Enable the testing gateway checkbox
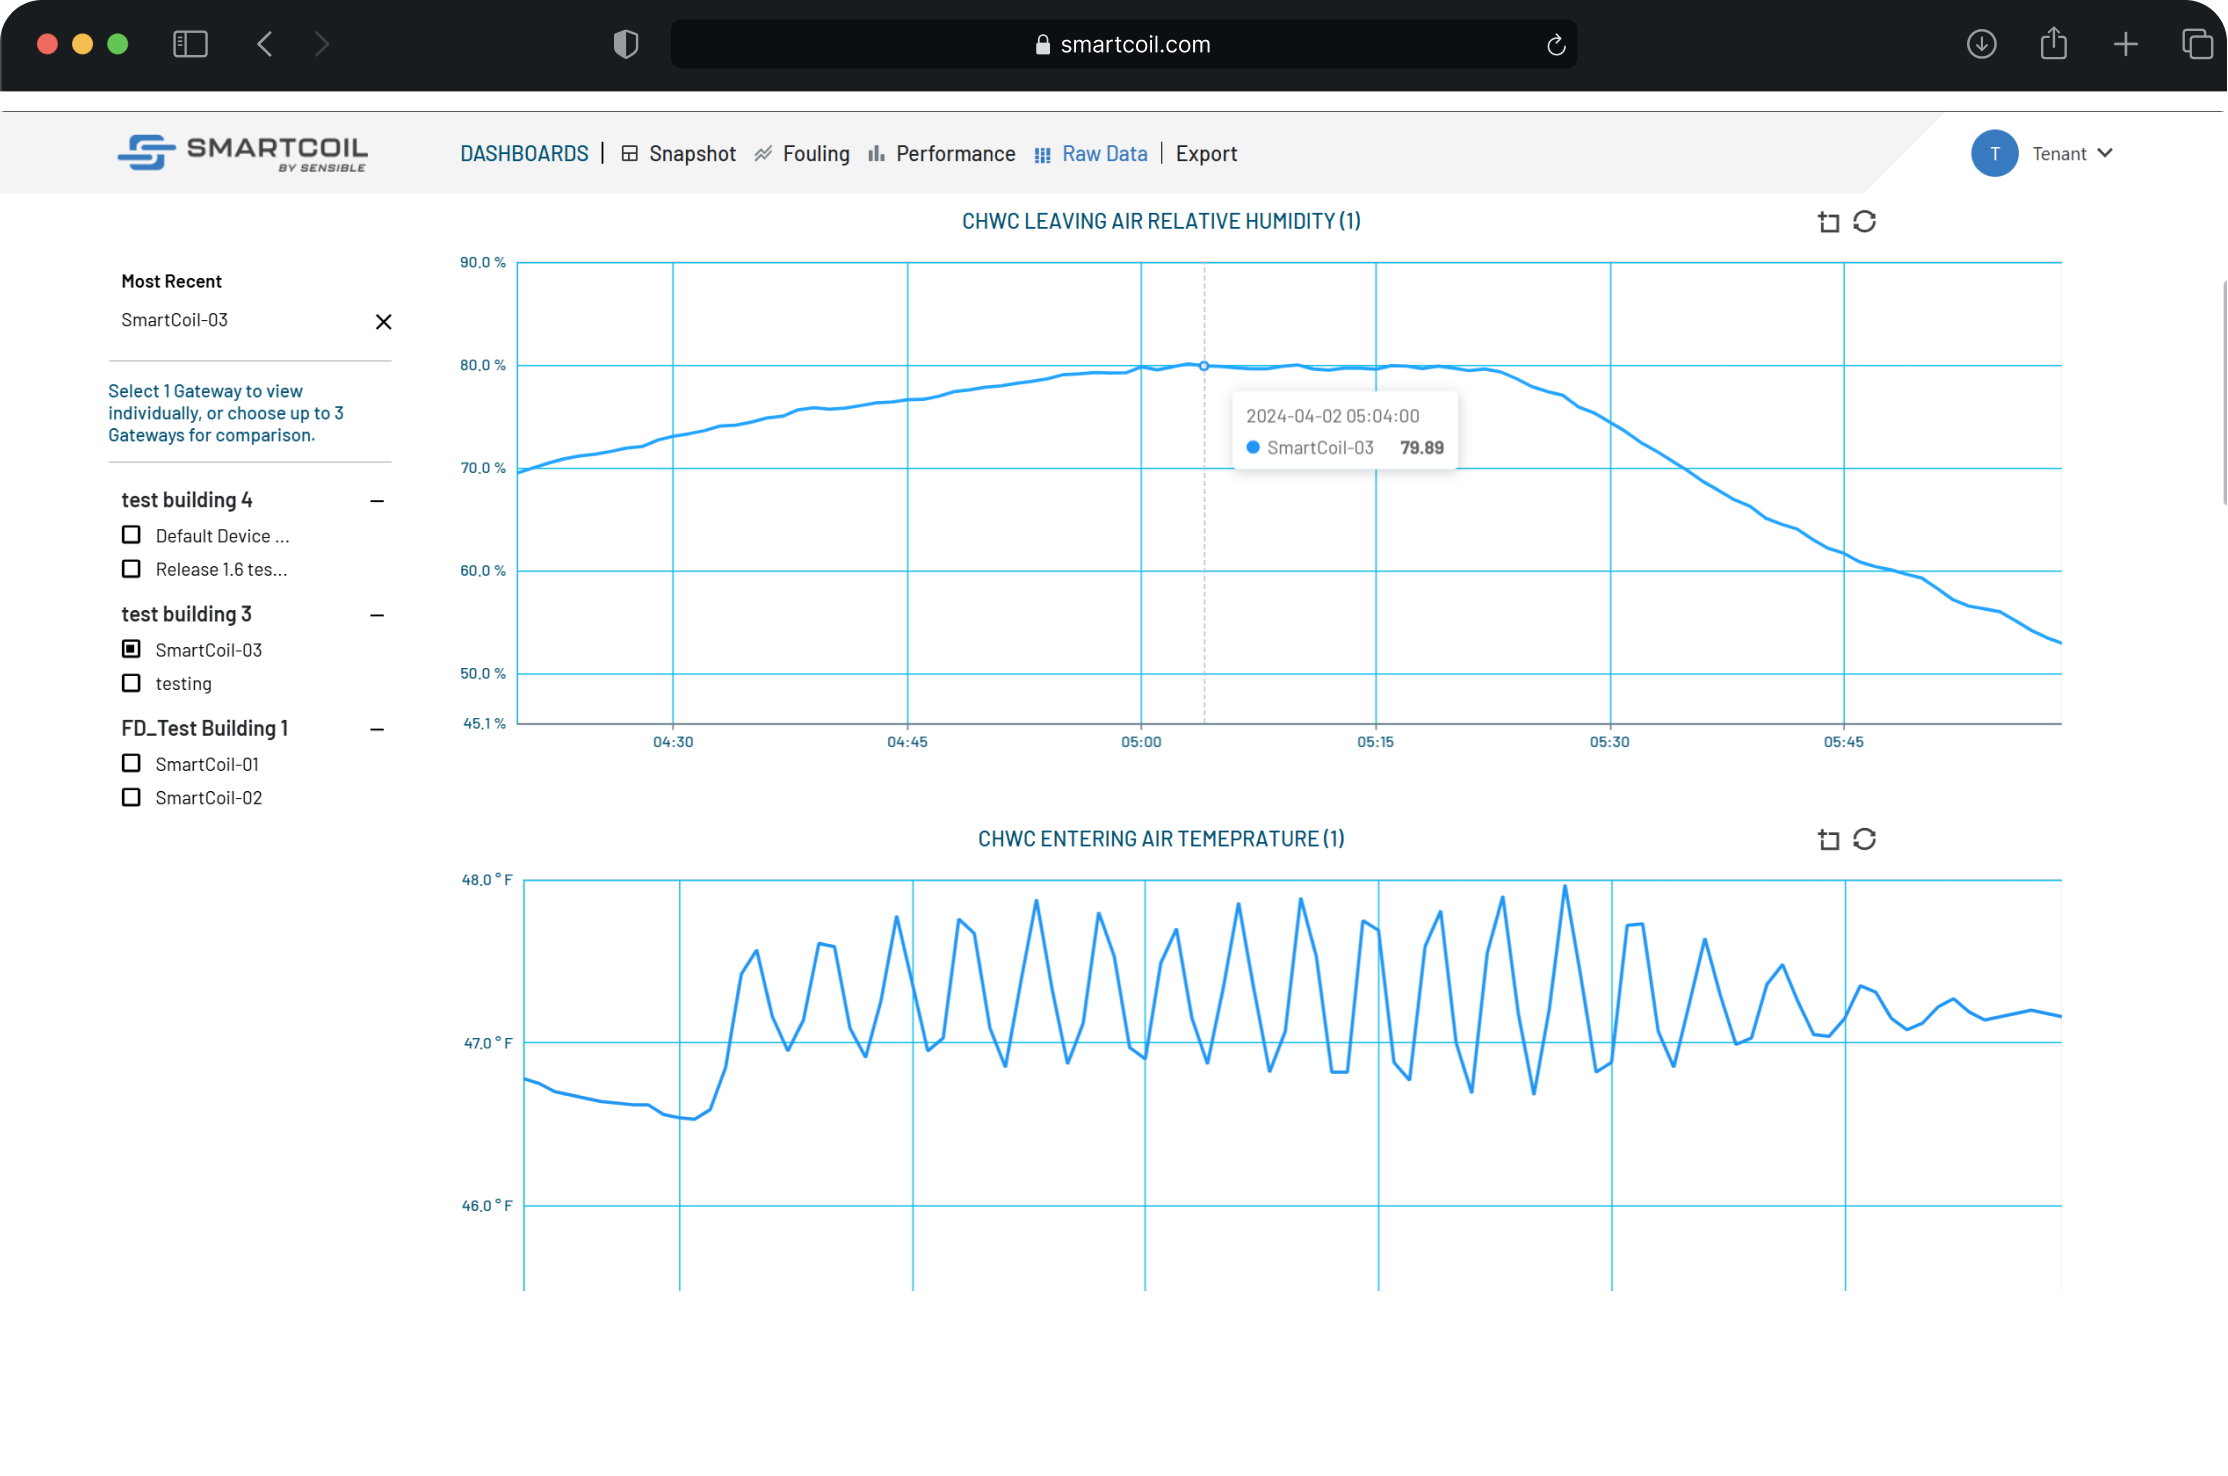Screen dimensions: 2228x1476 [131, 683]
